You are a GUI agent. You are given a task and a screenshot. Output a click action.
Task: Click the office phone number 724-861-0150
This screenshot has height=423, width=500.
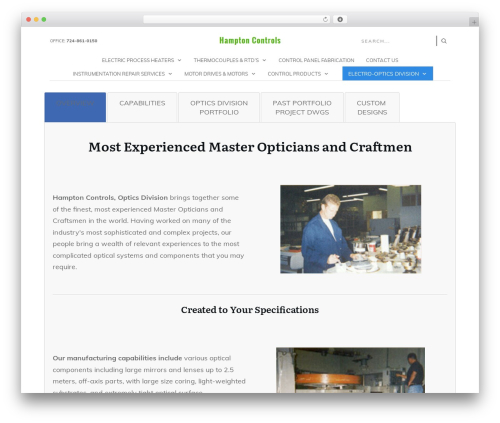click(82, 41)
